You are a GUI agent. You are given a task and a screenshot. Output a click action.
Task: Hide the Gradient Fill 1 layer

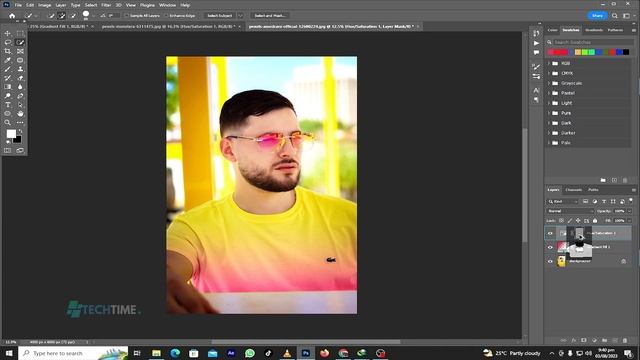pyautogui.click(x=550, y=247)
